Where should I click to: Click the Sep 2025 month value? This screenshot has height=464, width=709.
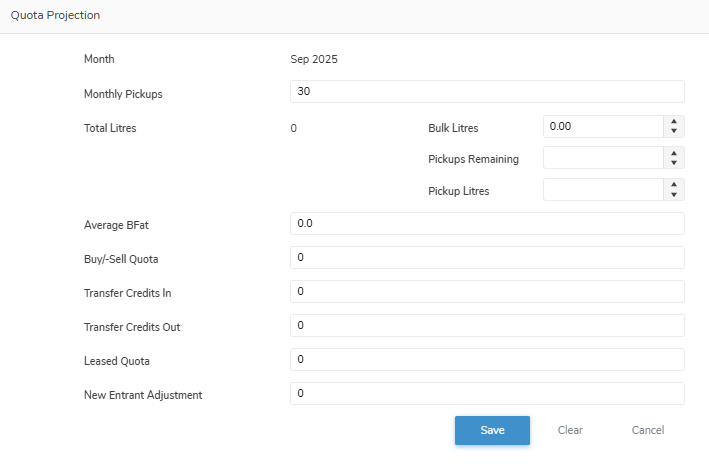[x=314, y=59]
